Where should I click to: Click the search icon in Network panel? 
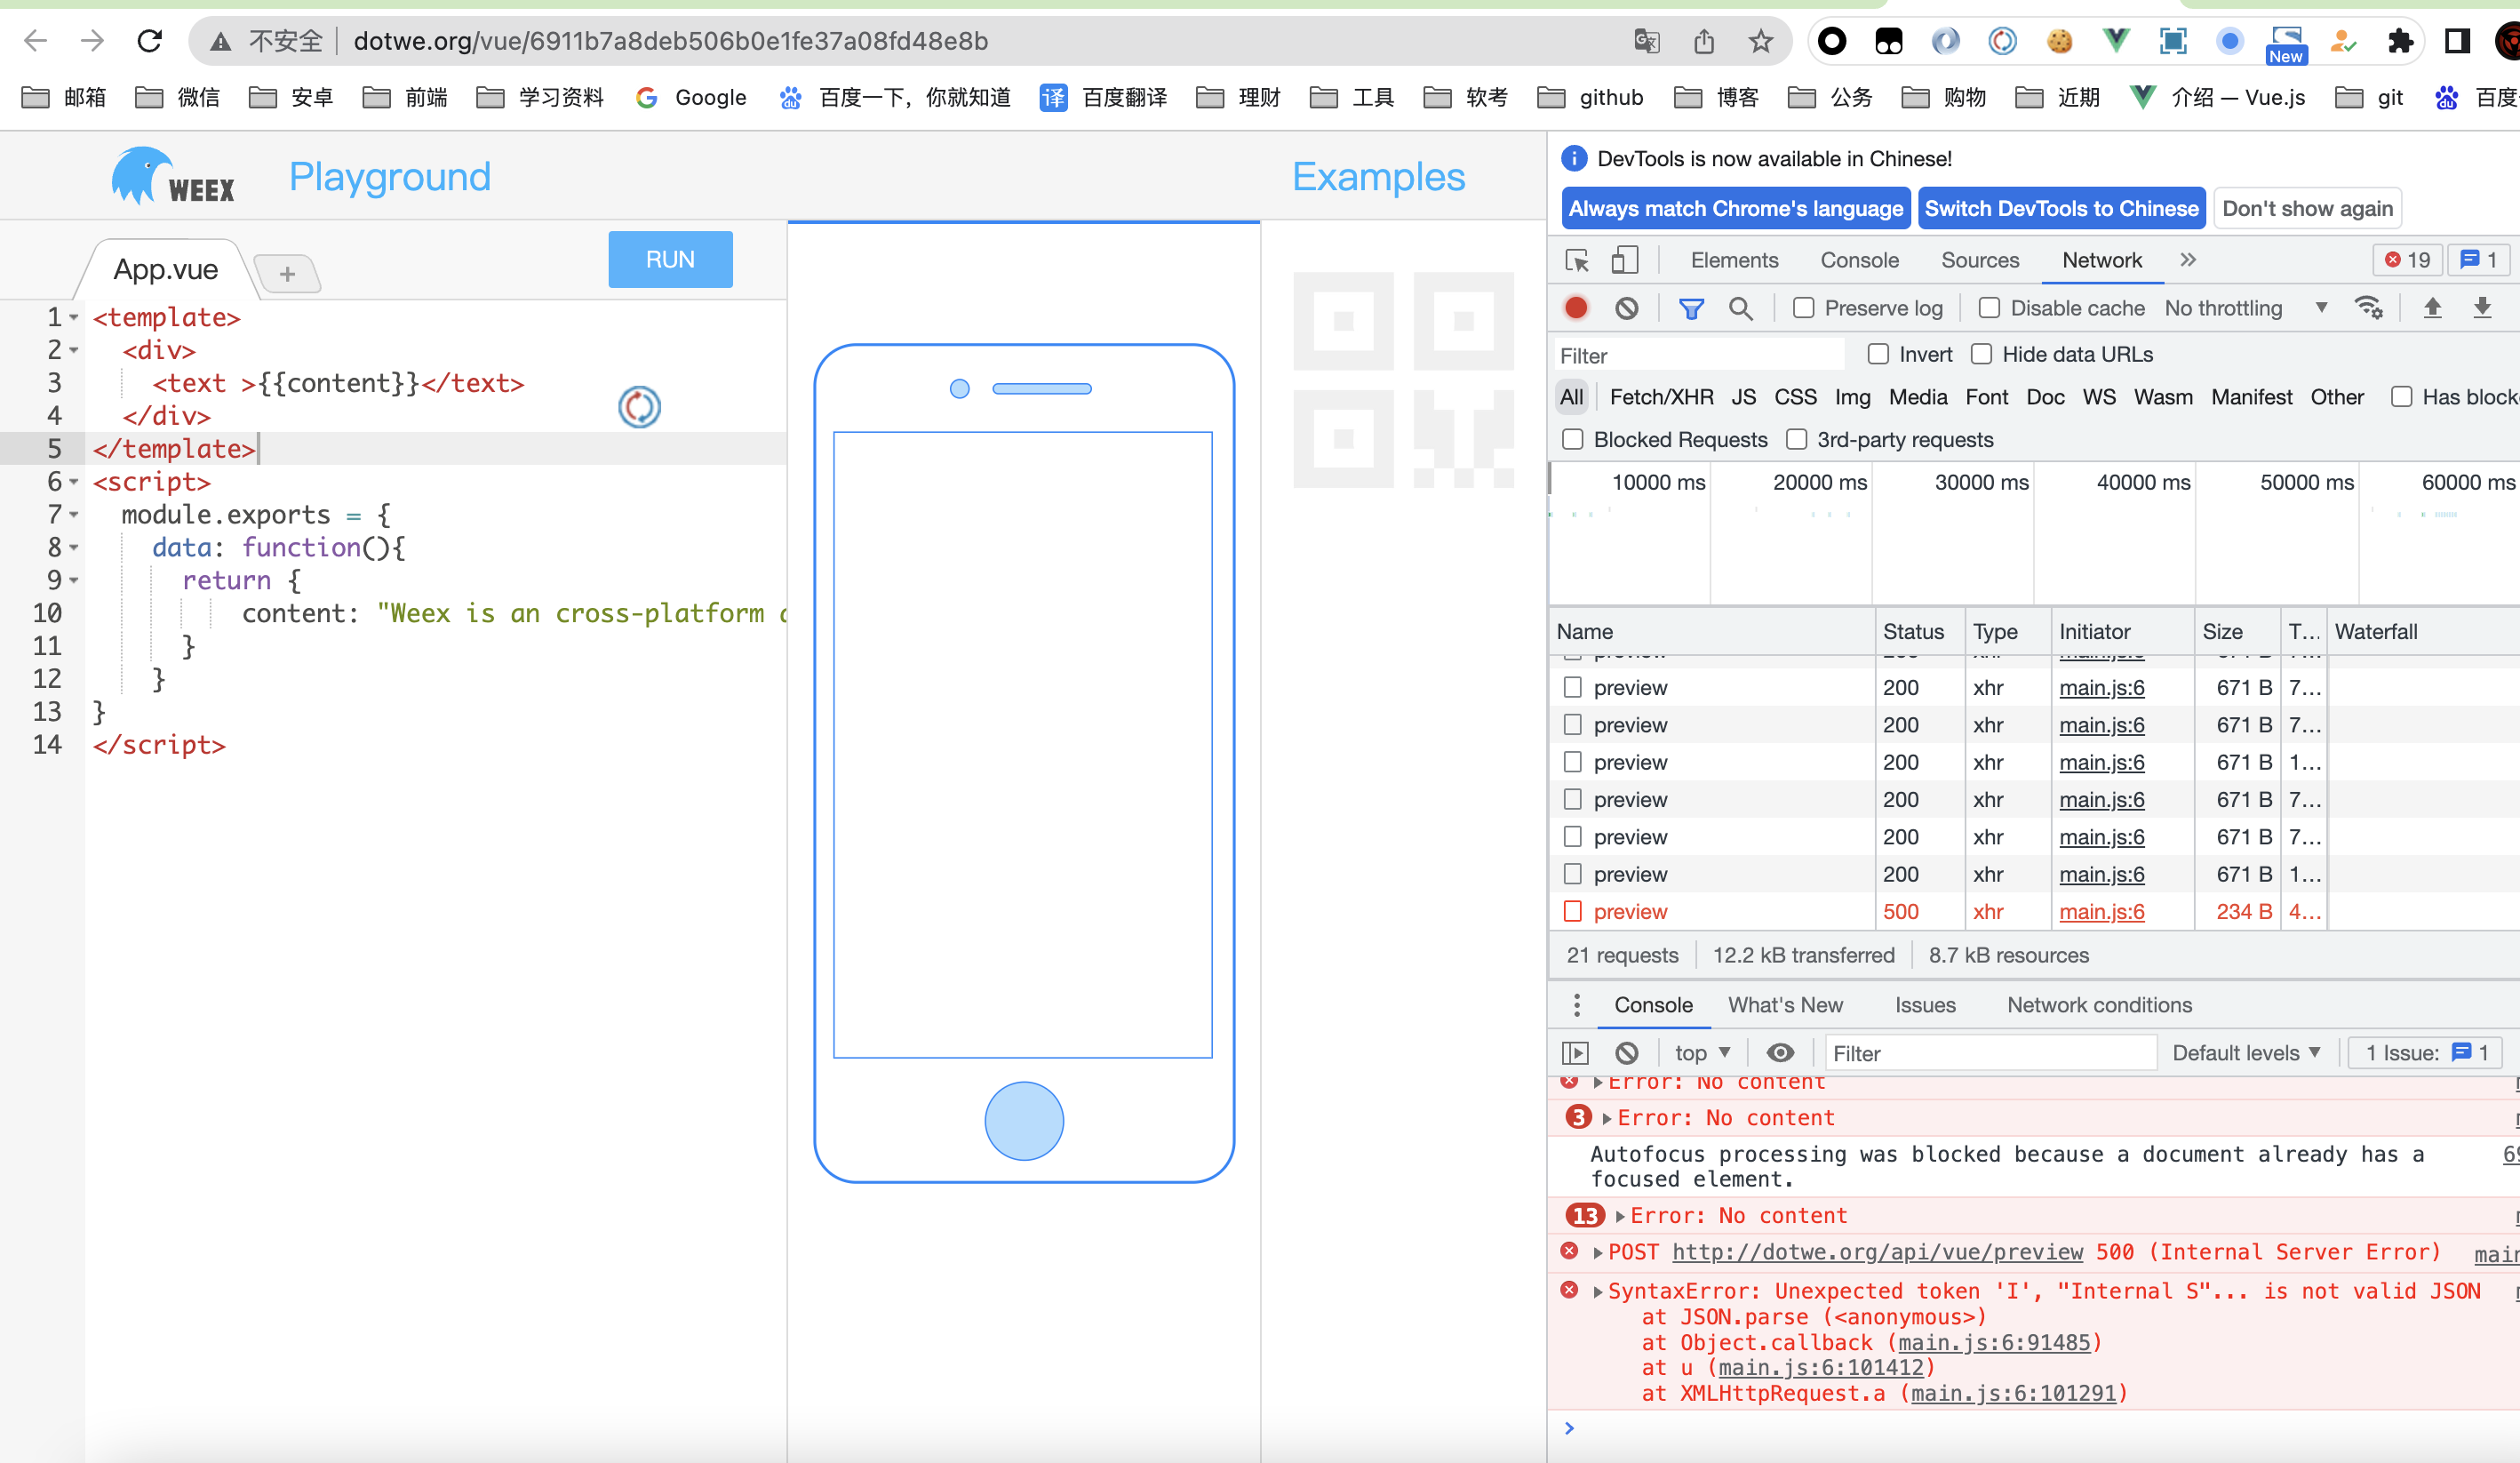(1741, 310)
